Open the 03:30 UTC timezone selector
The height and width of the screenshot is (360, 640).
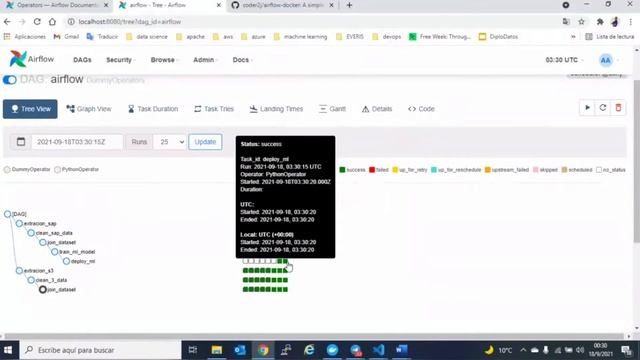tap(564, 60)
